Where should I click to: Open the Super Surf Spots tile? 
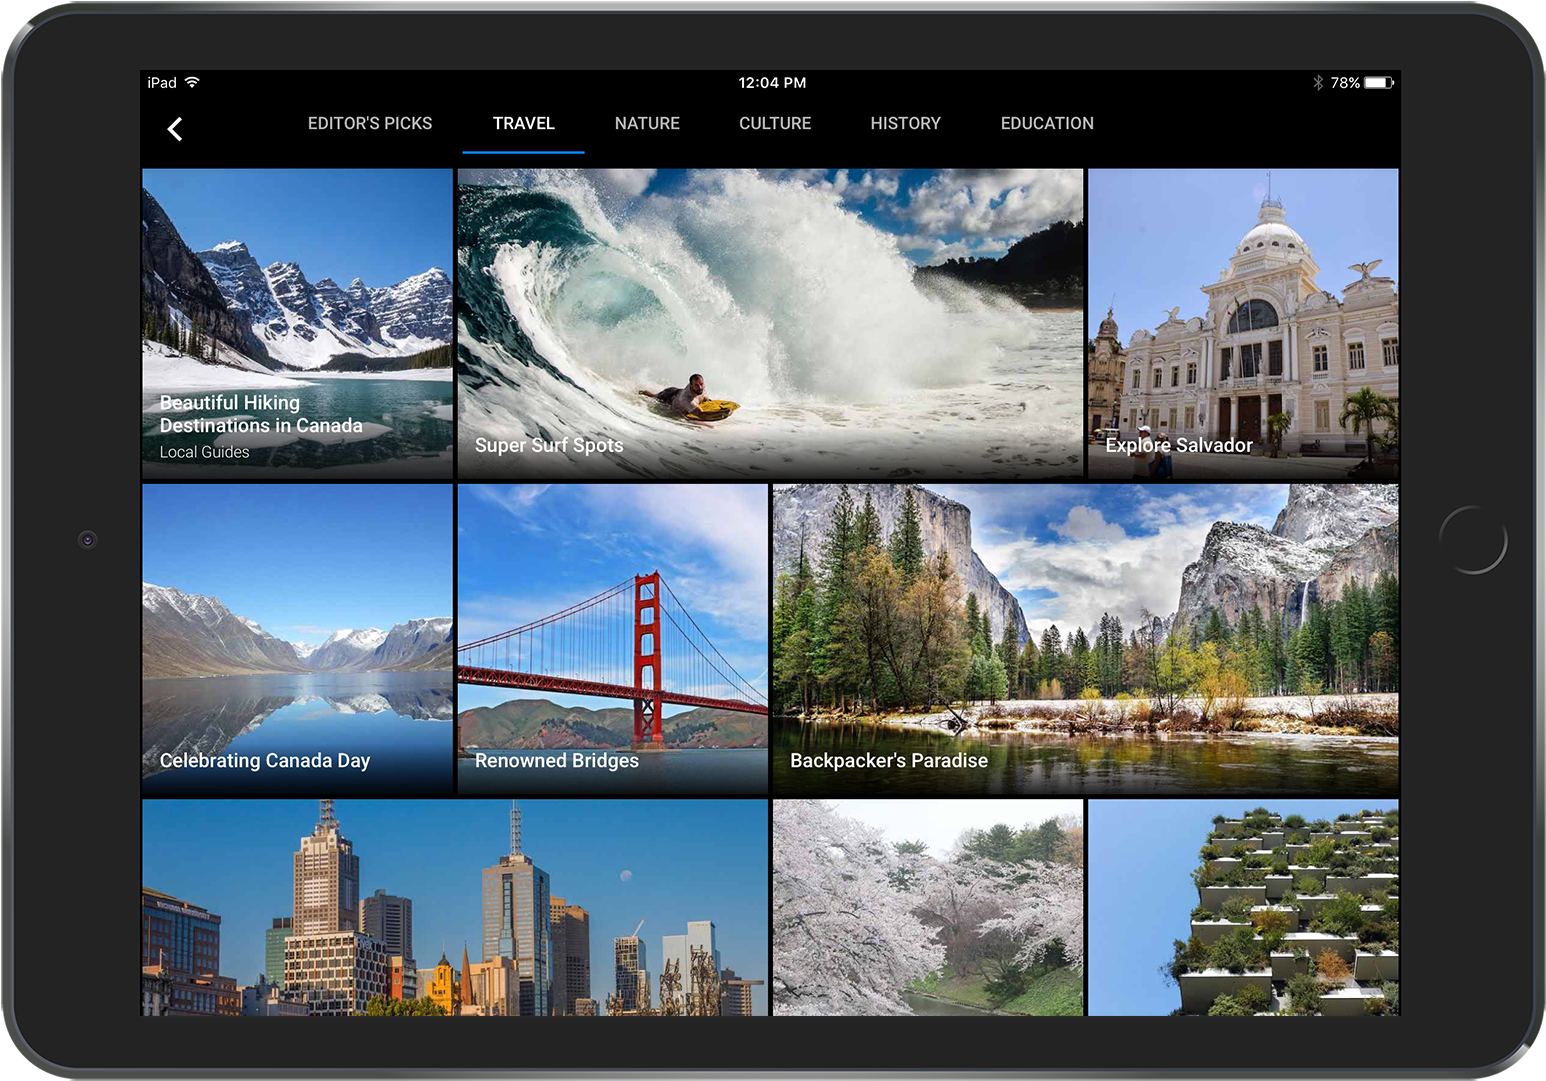click(770, 324)
